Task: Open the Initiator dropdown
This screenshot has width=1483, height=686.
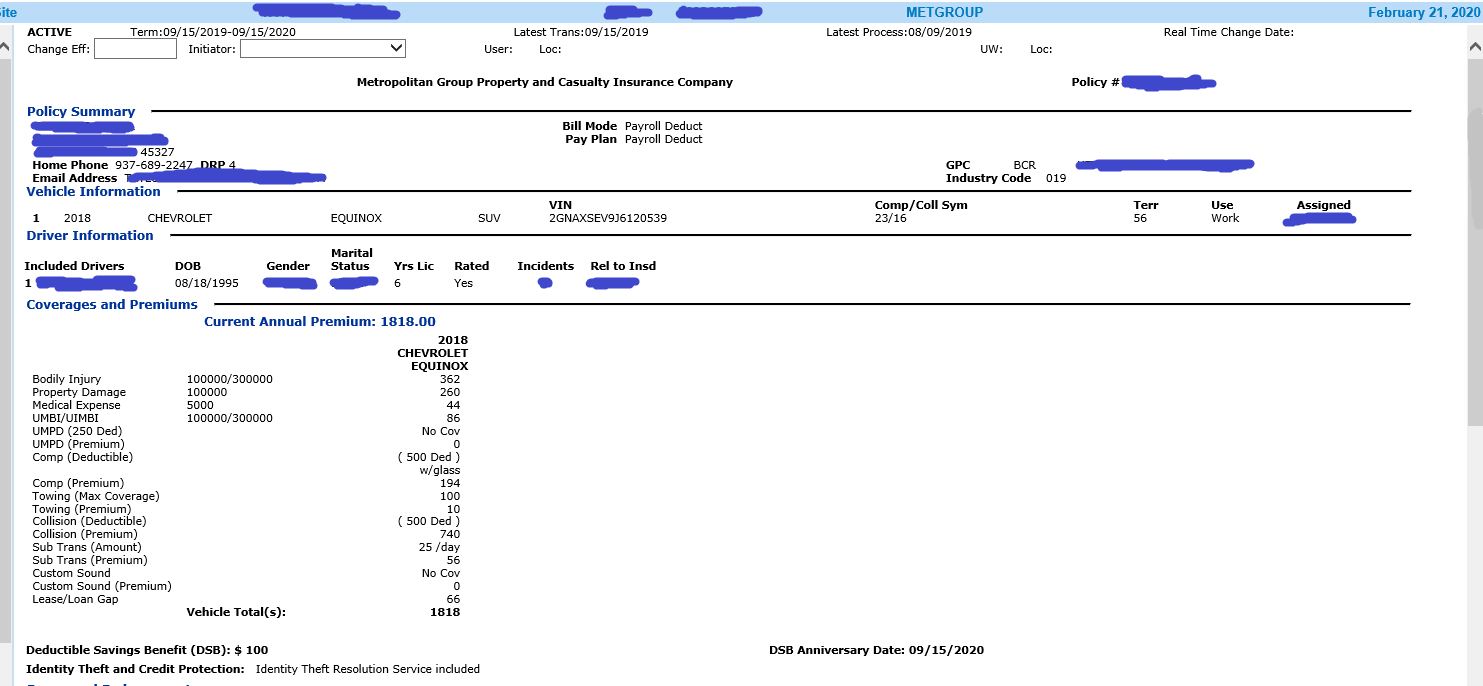Action: (323, 48)
